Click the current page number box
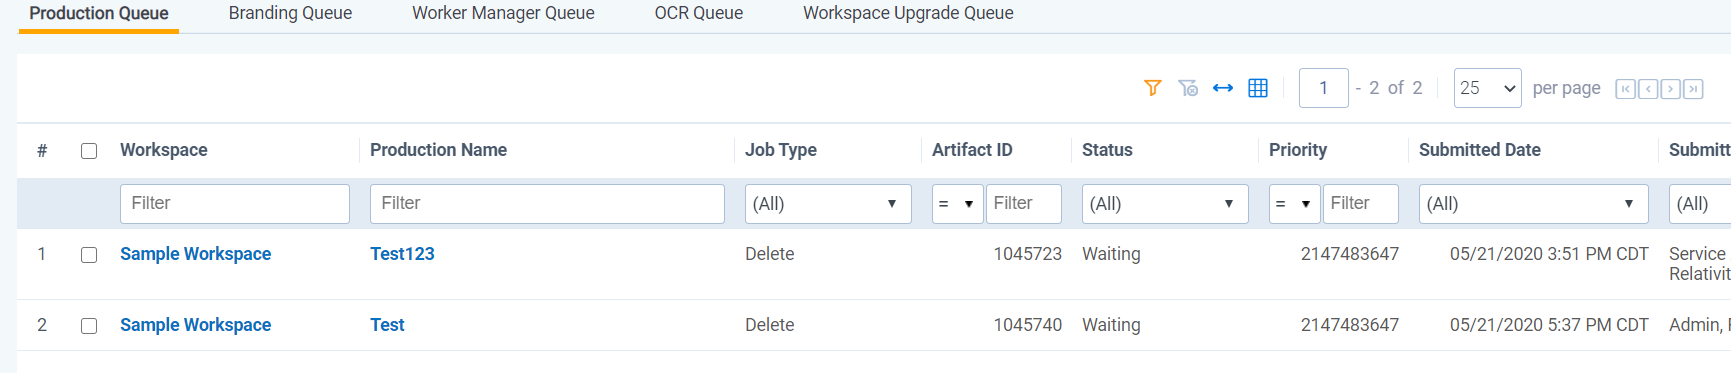 pos(1324,88)
